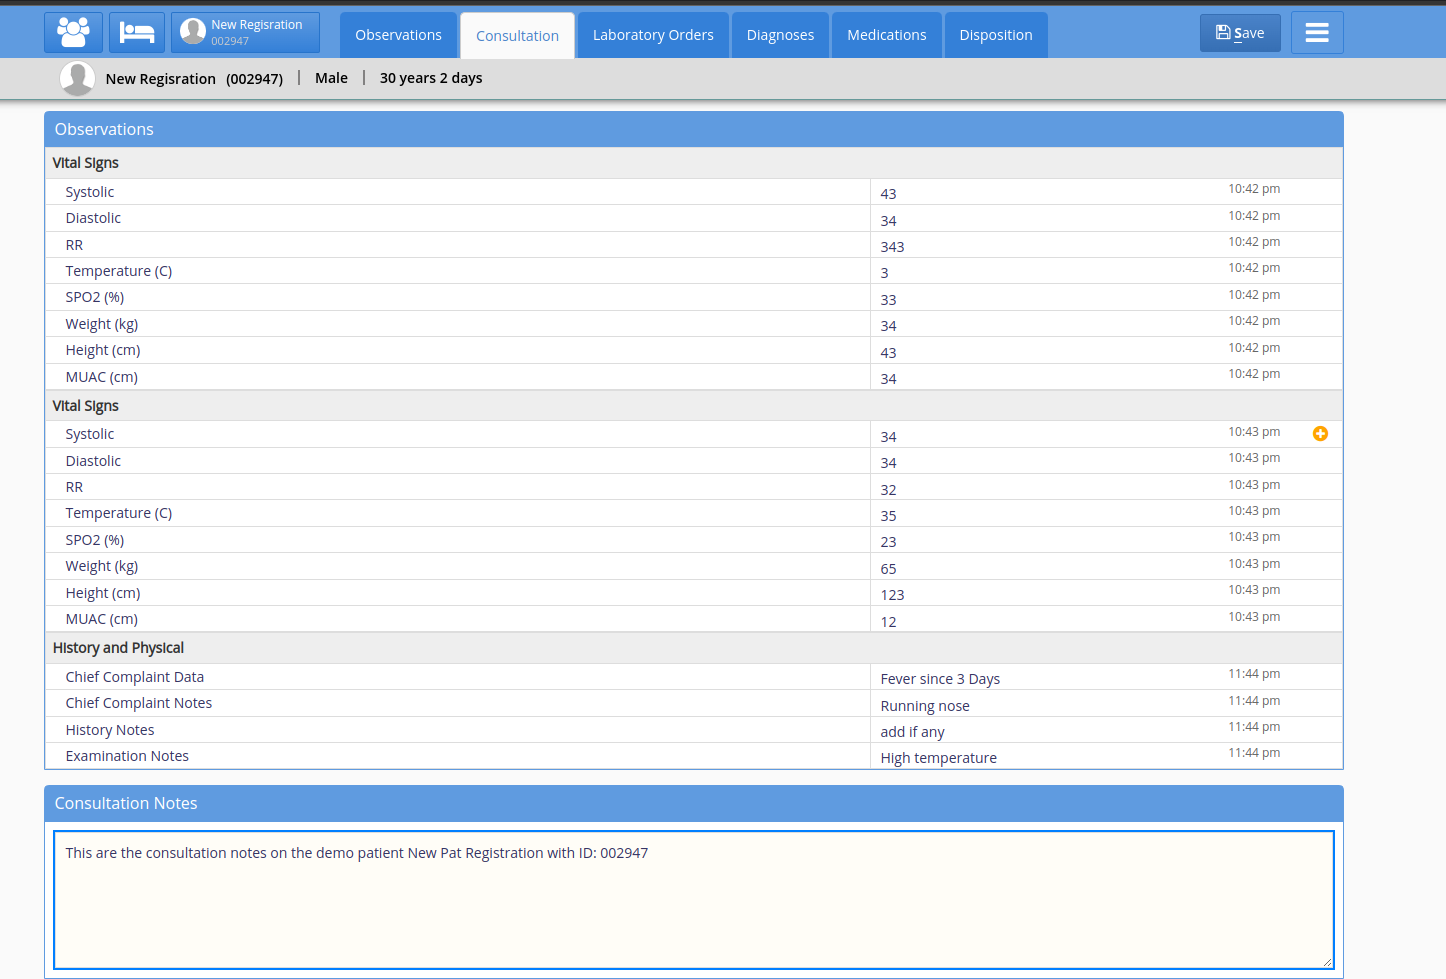The width and height of the screenshot is (1446, 979).
Task: Click the Consultation Notes section header
Action: tap(694, 803)
